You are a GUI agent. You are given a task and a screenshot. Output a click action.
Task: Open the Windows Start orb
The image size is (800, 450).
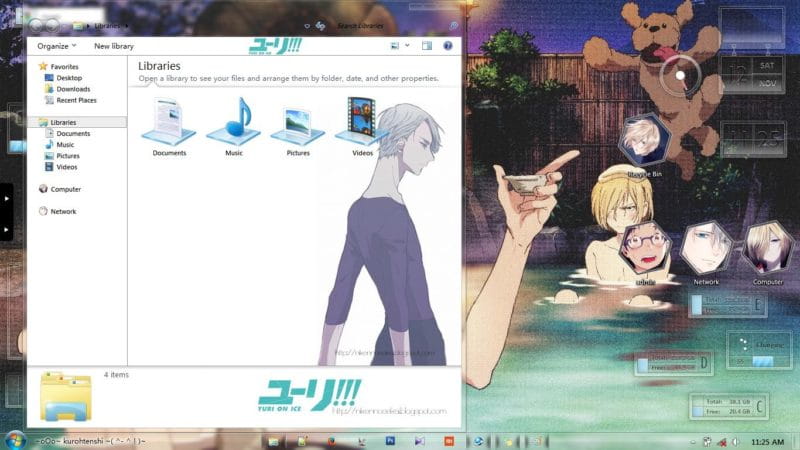click(x=15, y=441)
